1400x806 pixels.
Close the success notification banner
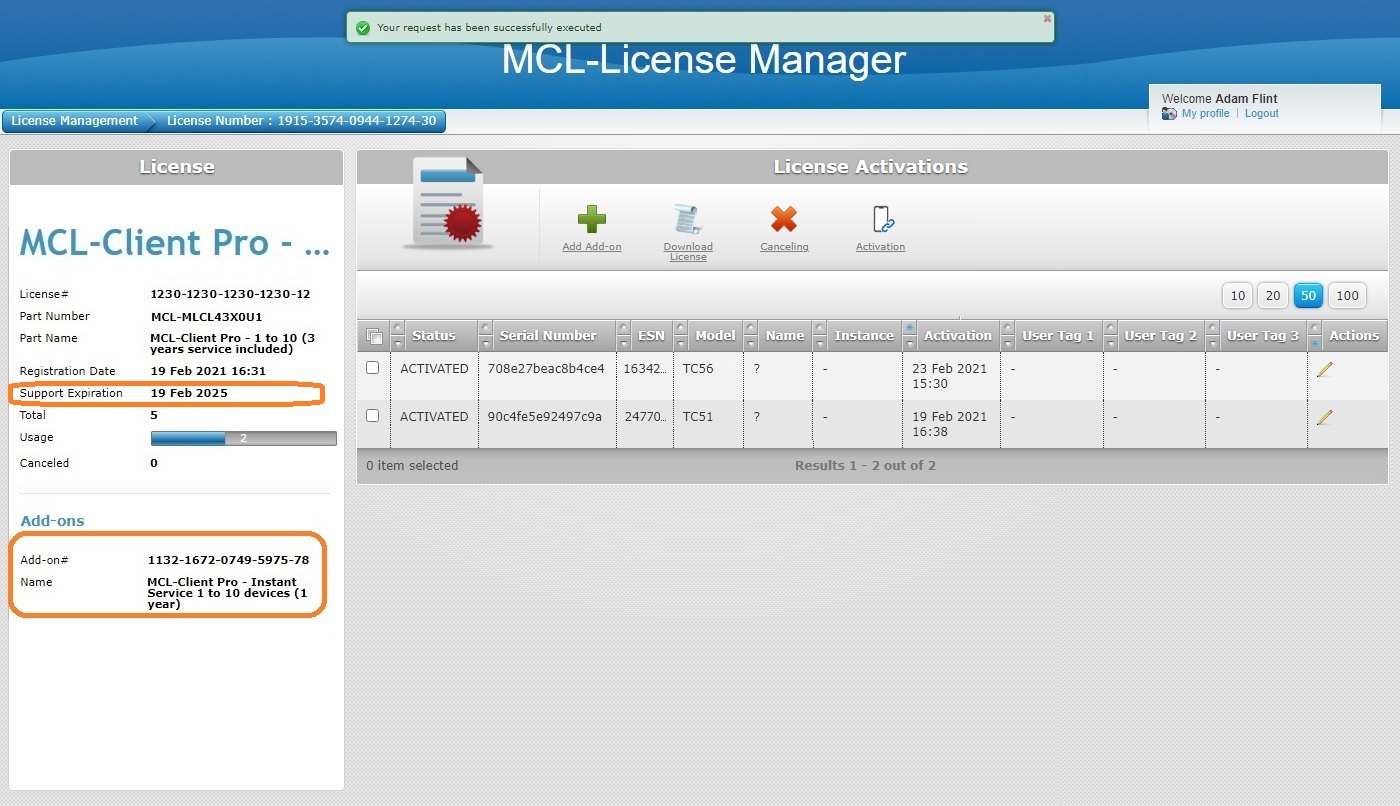[x=1047, y=18]
